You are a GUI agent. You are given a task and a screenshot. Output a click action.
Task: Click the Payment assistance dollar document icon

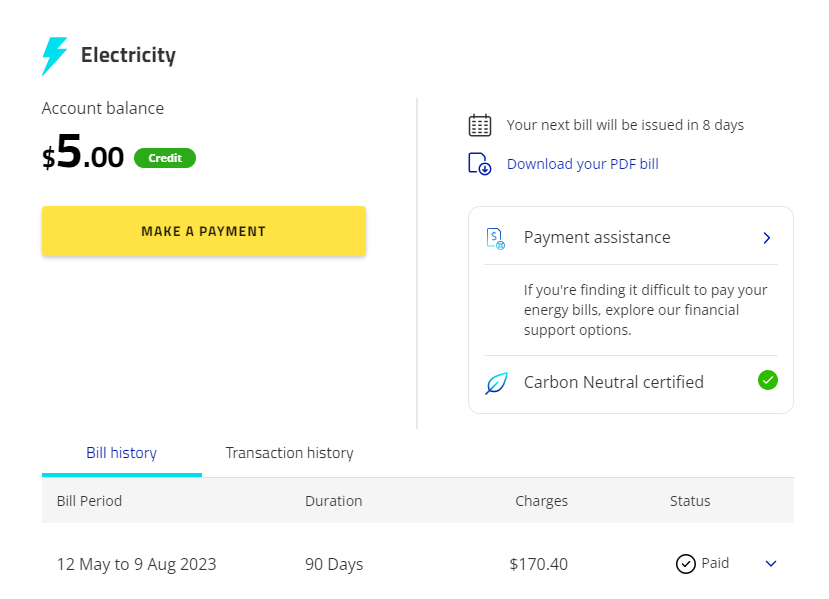(496, 238)
